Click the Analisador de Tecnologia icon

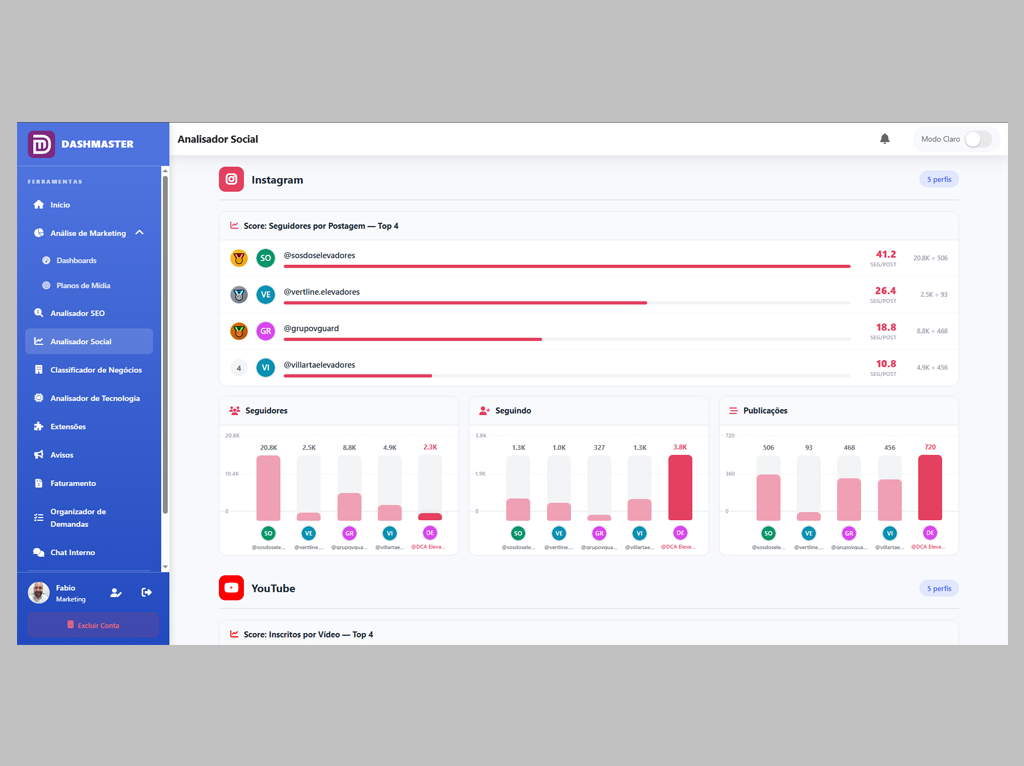[x=39, y=398]
